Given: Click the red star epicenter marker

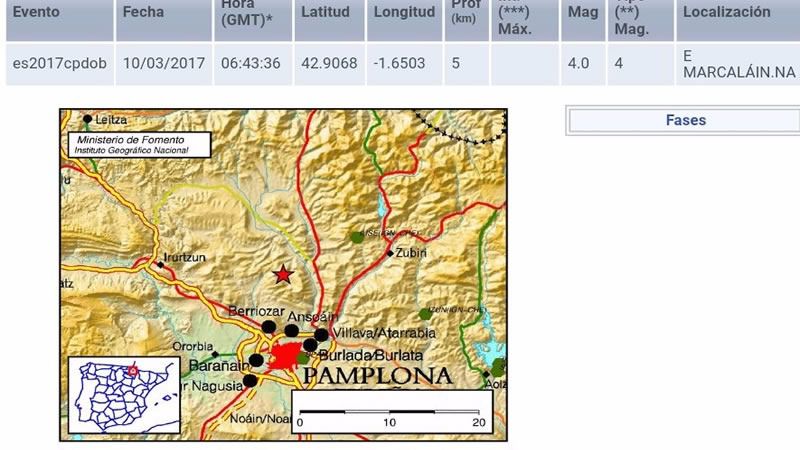Looking at the screenshot, I should [284, 274].
